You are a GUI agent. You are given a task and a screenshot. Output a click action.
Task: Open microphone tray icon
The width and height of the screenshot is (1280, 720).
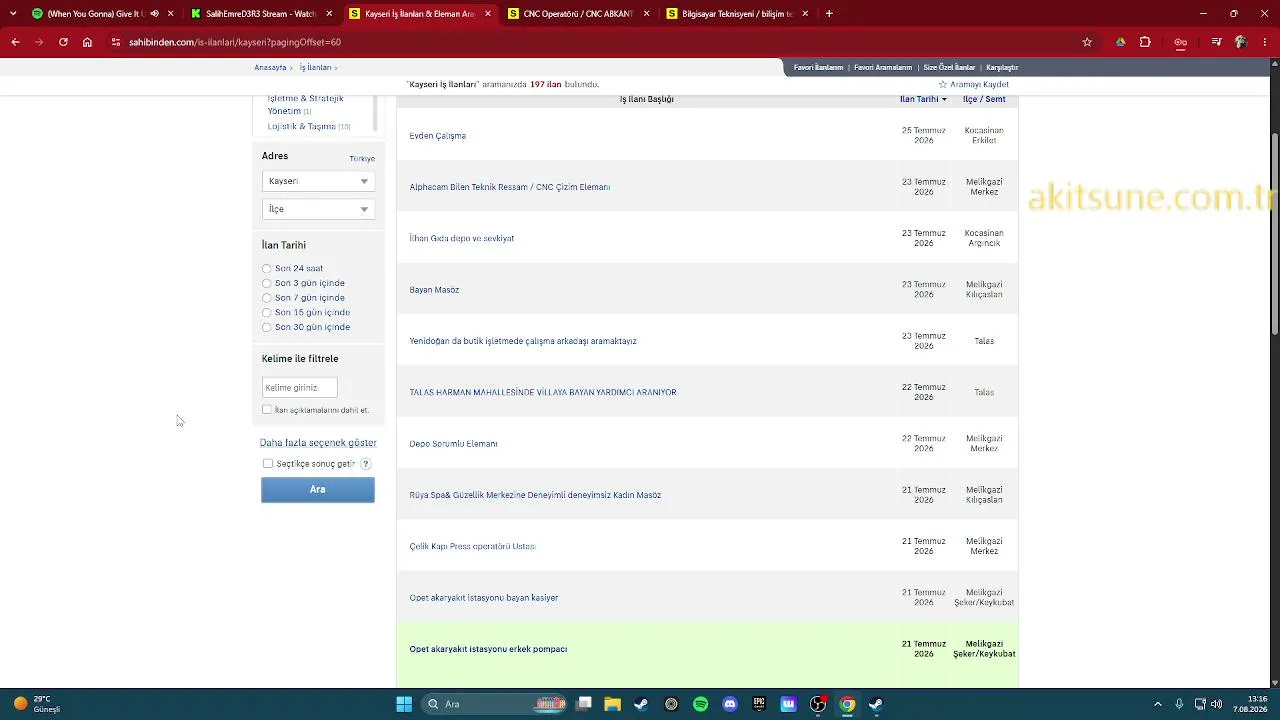coord(1179,704)
